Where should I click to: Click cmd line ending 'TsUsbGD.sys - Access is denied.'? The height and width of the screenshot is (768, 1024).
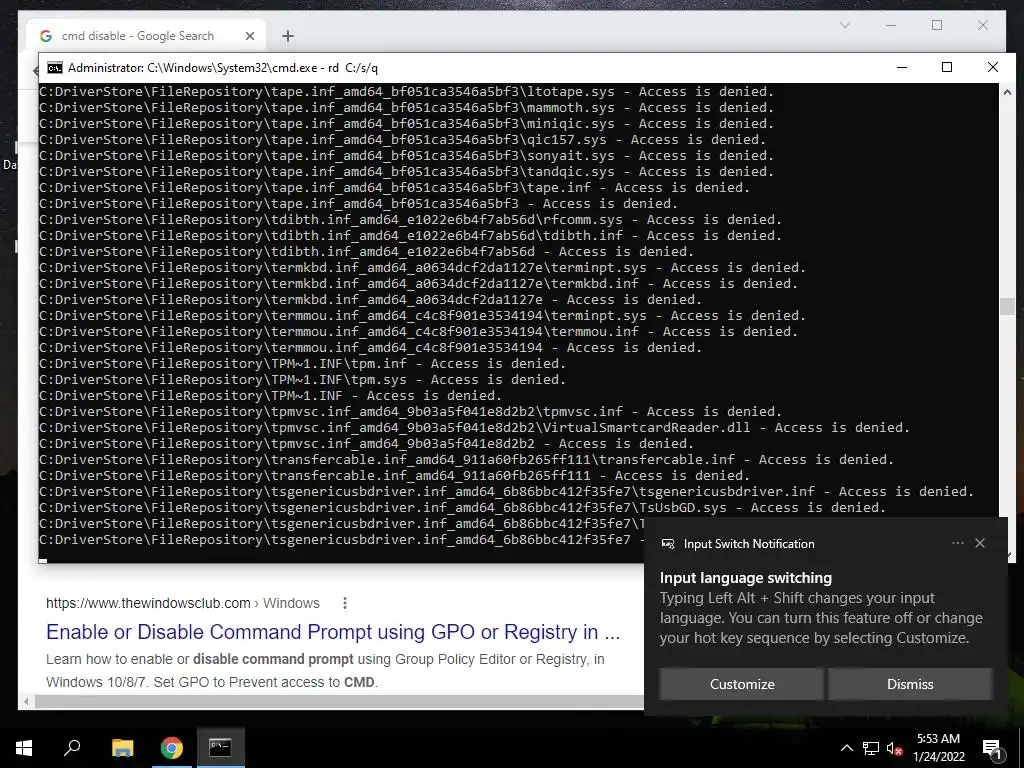tap(462, 507)
